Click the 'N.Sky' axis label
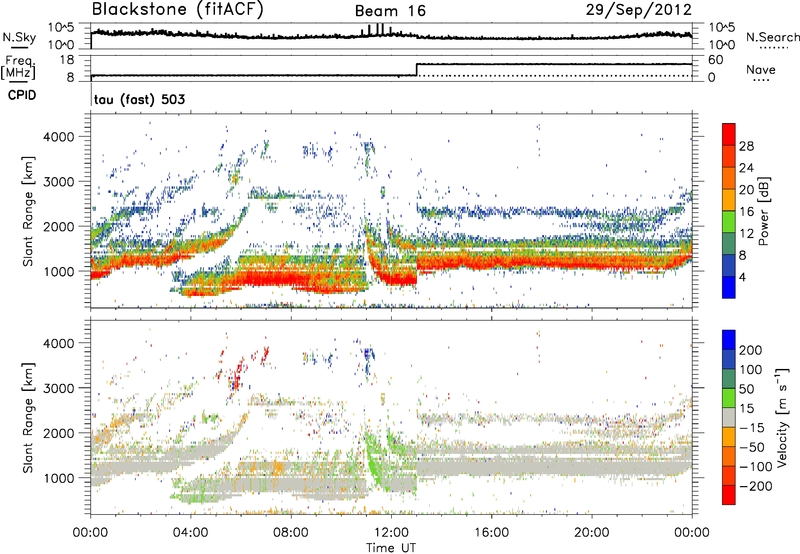The image size is (800, 554). coord(19,37)
